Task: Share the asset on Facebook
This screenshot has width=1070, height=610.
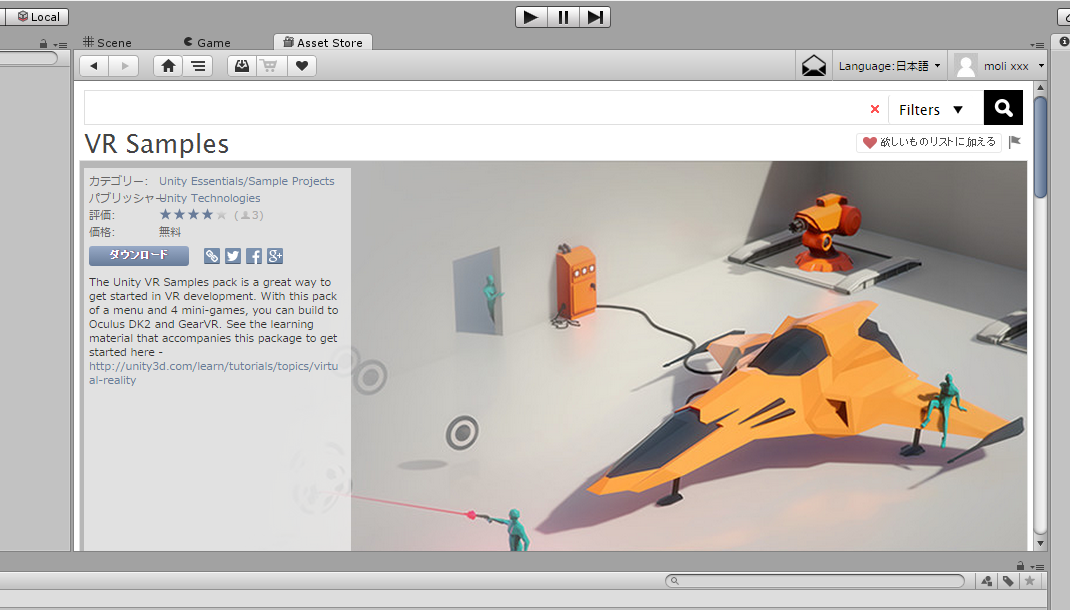Action: click(x=253, y=255)
